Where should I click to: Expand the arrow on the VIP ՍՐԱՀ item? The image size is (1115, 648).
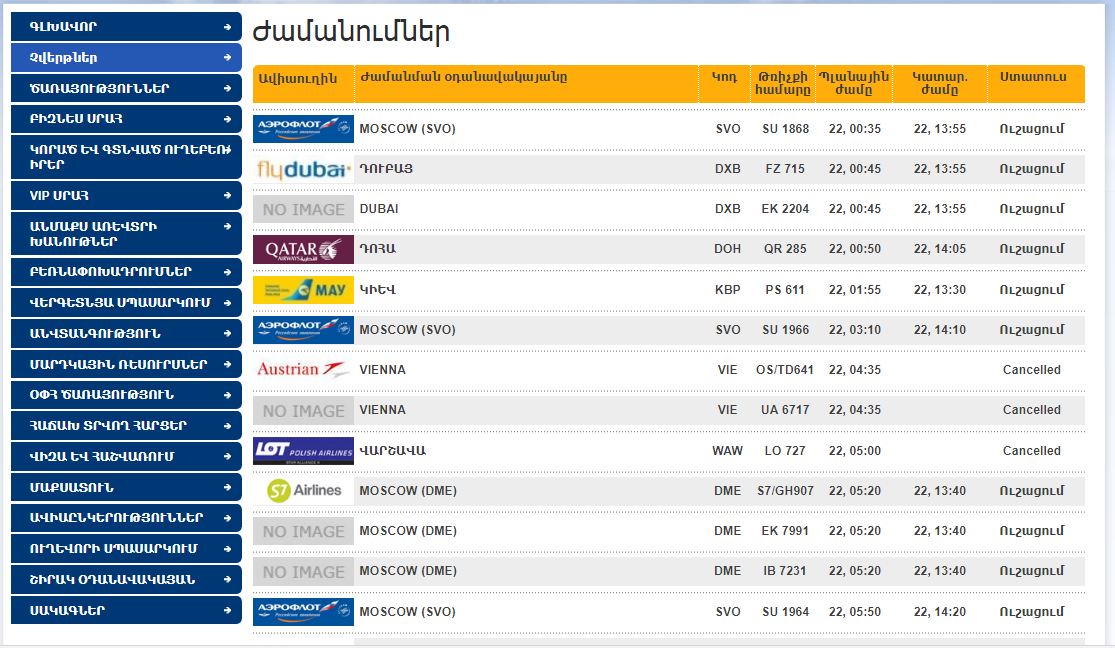click(x=228, y=196)
